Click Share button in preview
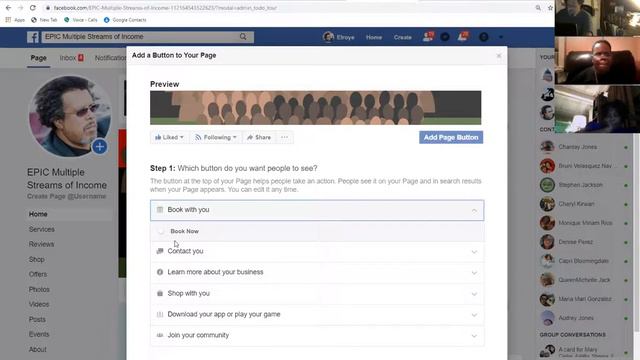Viewport: 640px width, 360px height. click(x=259, y=137)
